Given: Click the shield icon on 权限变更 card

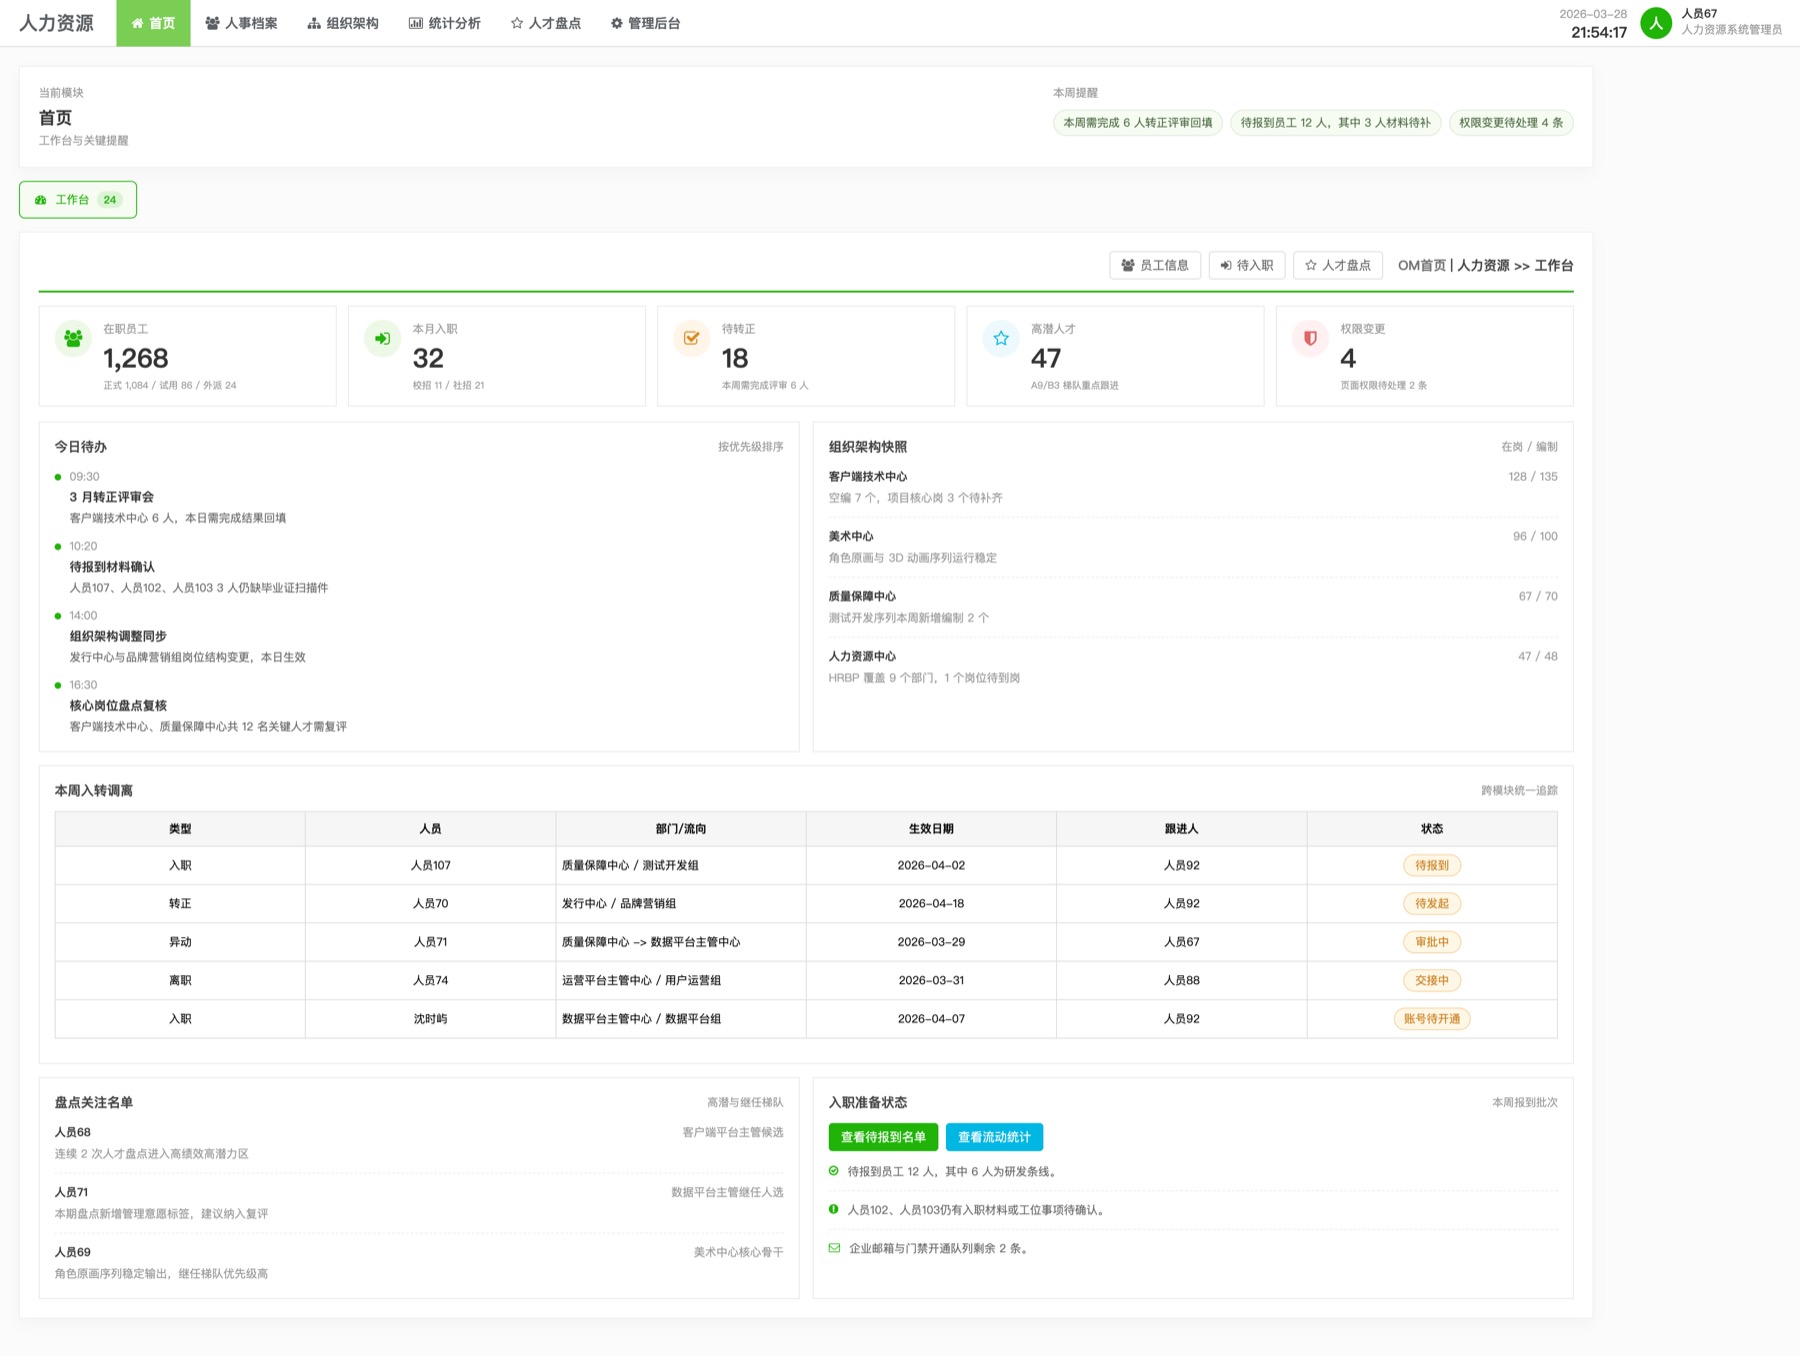Looking at the screenshot, I should pos(1310,339).
